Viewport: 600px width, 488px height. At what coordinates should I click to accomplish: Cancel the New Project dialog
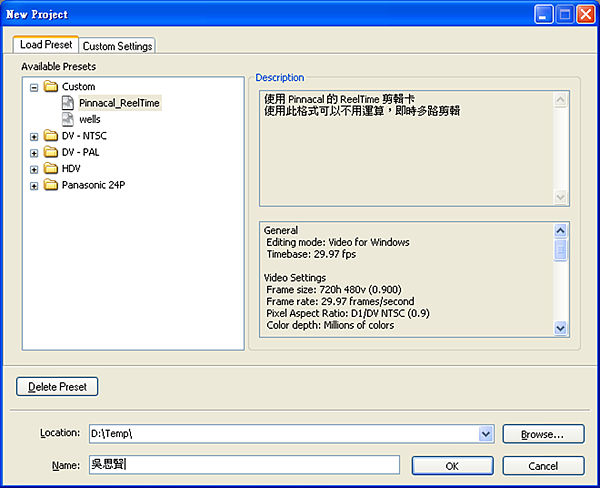click(543, 466)
